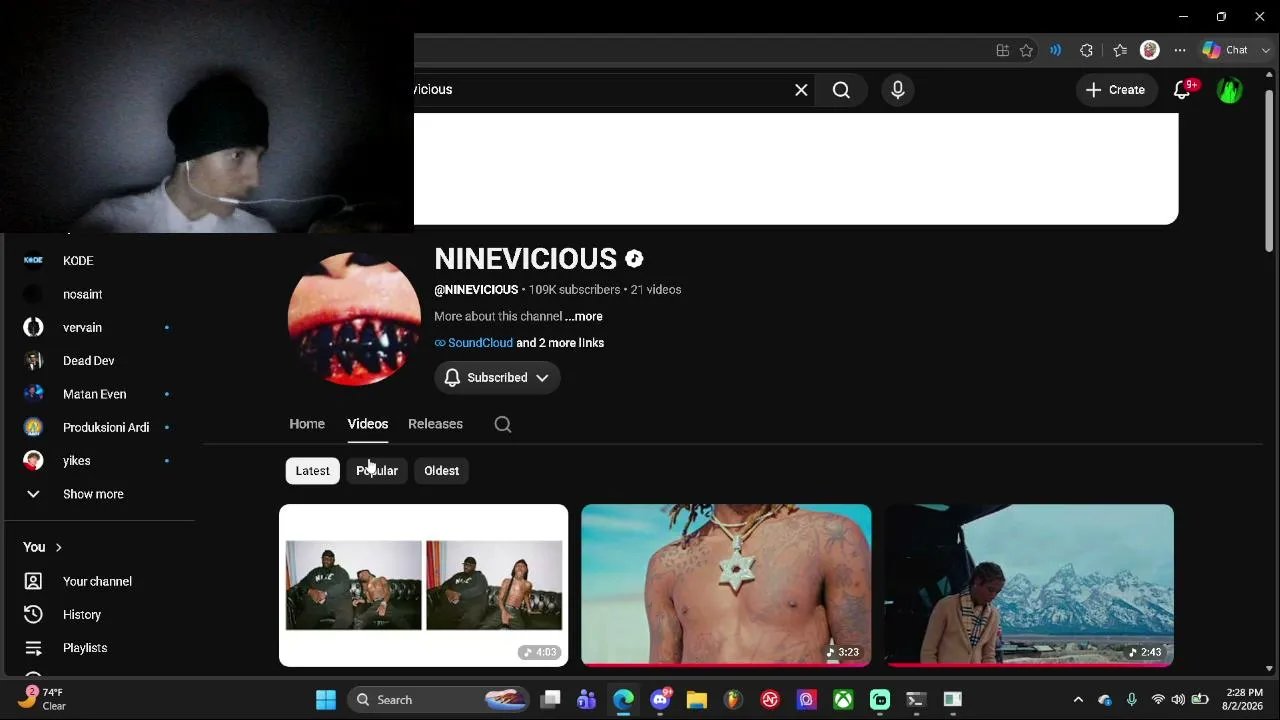The image size is (1280, 720).
Task: Click the Create button
Action: pyautogui.click(x=1116, y=90)
